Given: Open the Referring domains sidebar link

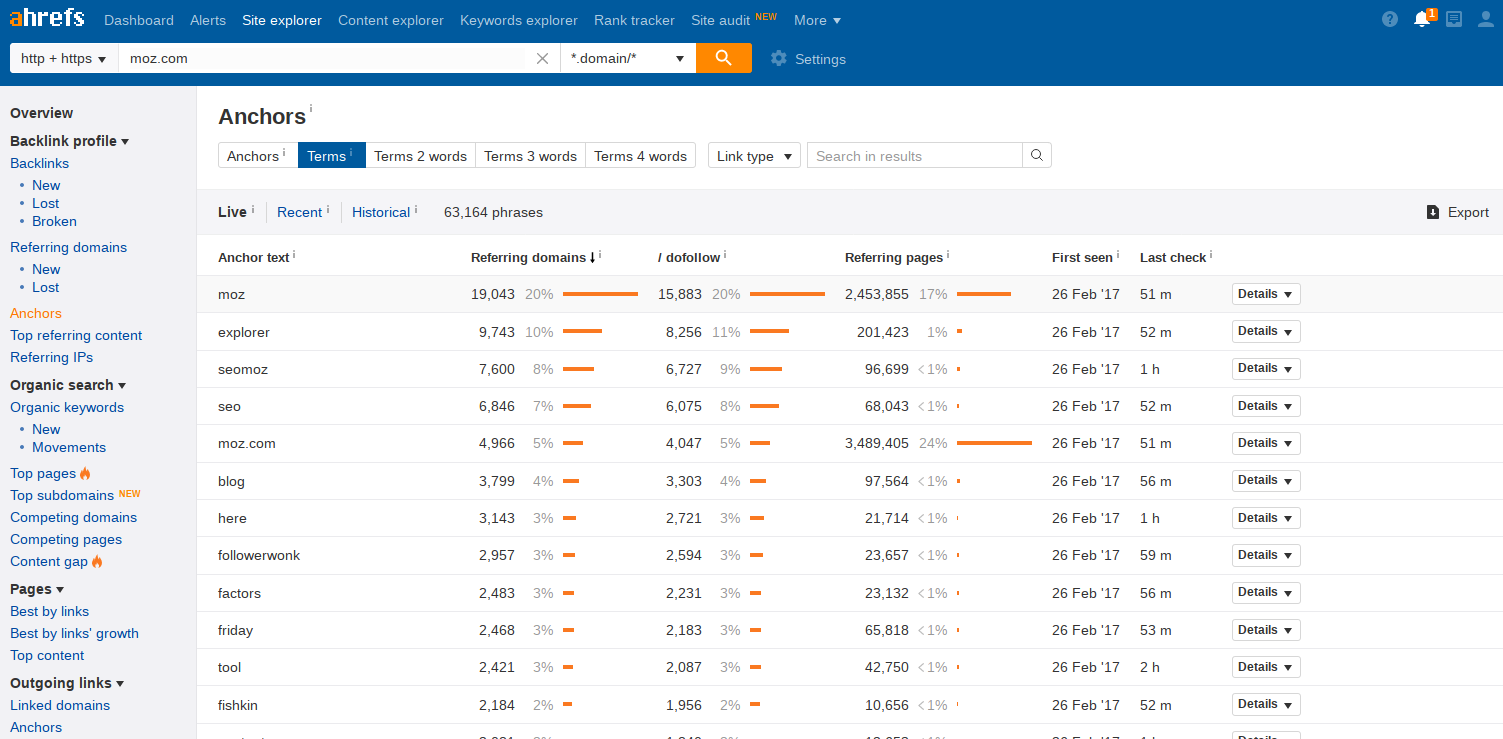Looking at the screenshot, I should 69,247.
